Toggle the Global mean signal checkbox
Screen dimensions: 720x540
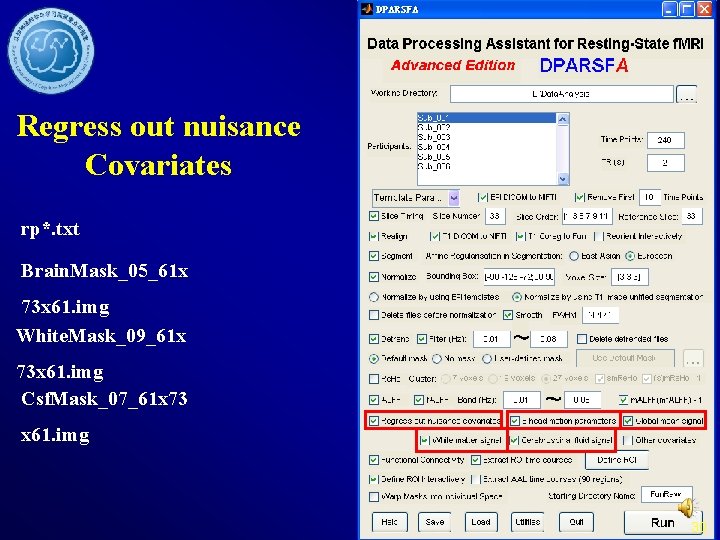coord(628,421)
